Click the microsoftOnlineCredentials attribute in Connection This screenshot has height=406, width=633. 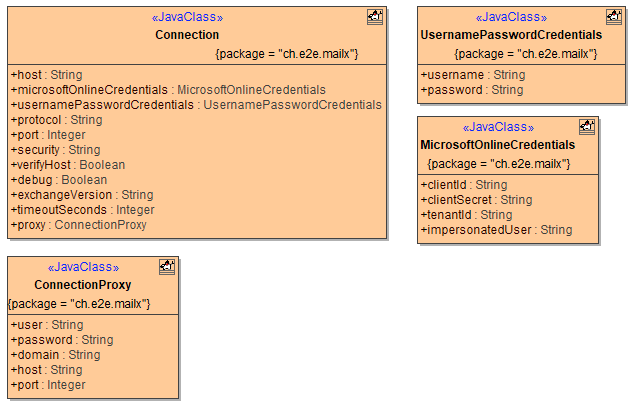(168, 90)
